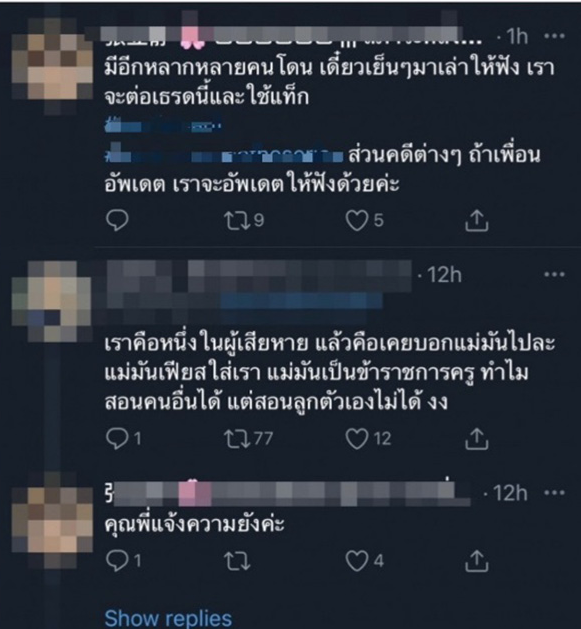The image size is (581, 629).
Task: Share the bottom tweet with 4 likes
Action: click(x=476, y=560)
